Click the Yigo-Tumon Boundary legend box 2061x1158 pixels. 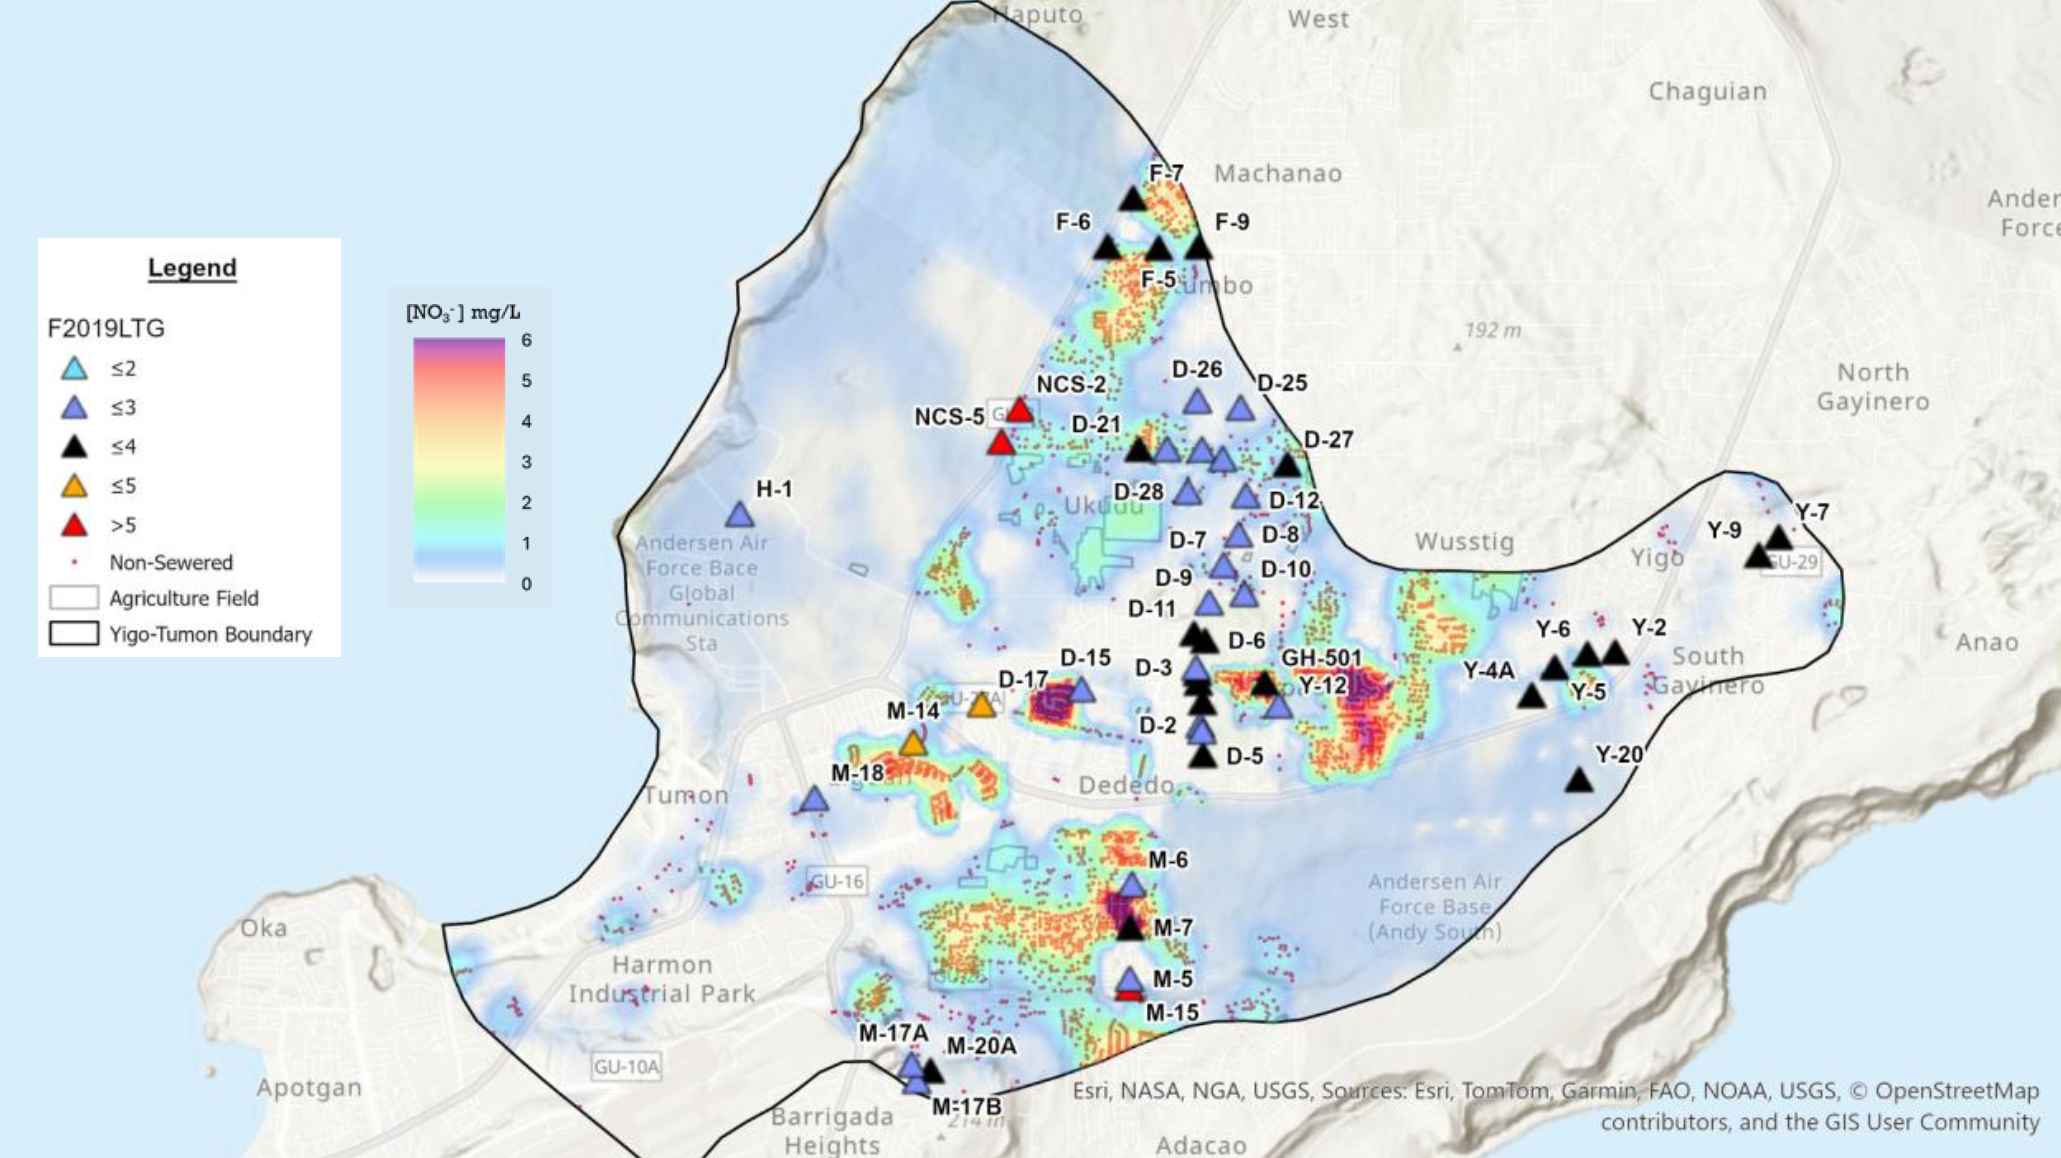74,634
